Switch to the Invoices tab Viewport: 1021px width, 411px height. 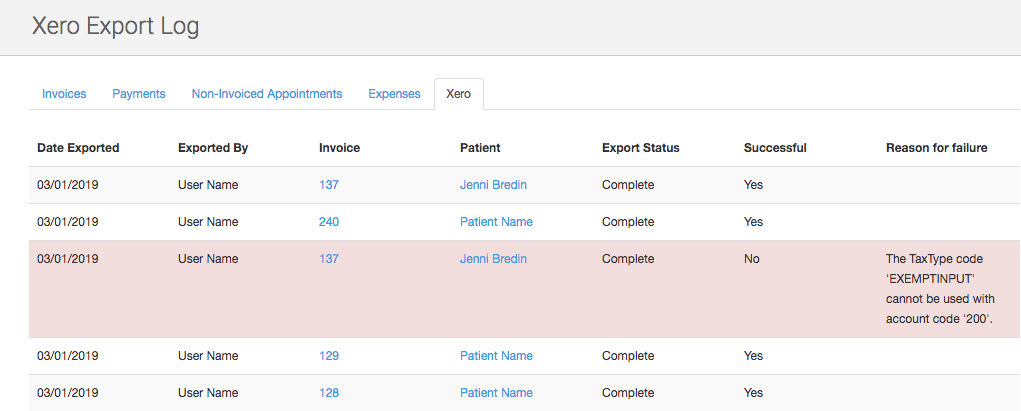tap(64, 94)
